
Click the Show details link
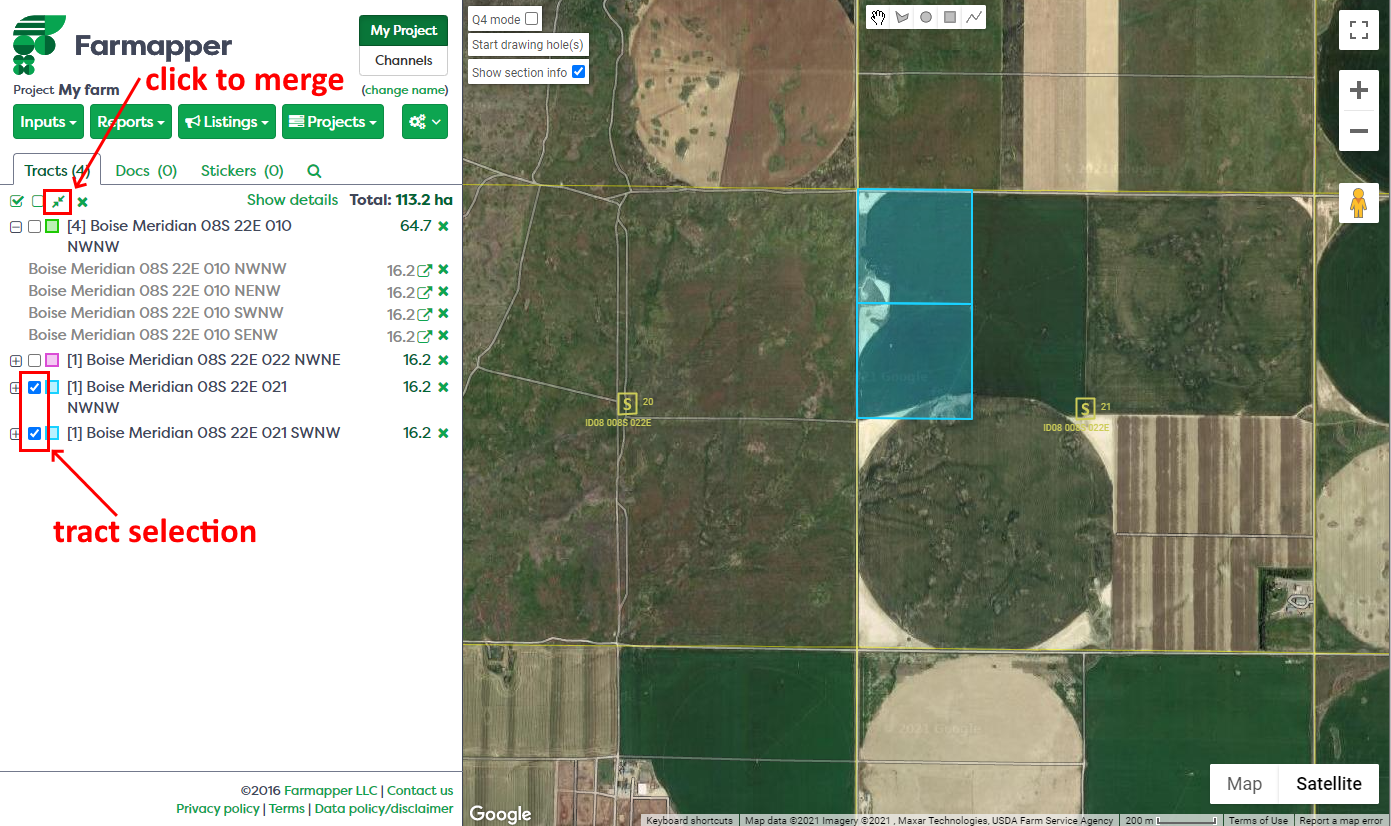pos(292,200)
